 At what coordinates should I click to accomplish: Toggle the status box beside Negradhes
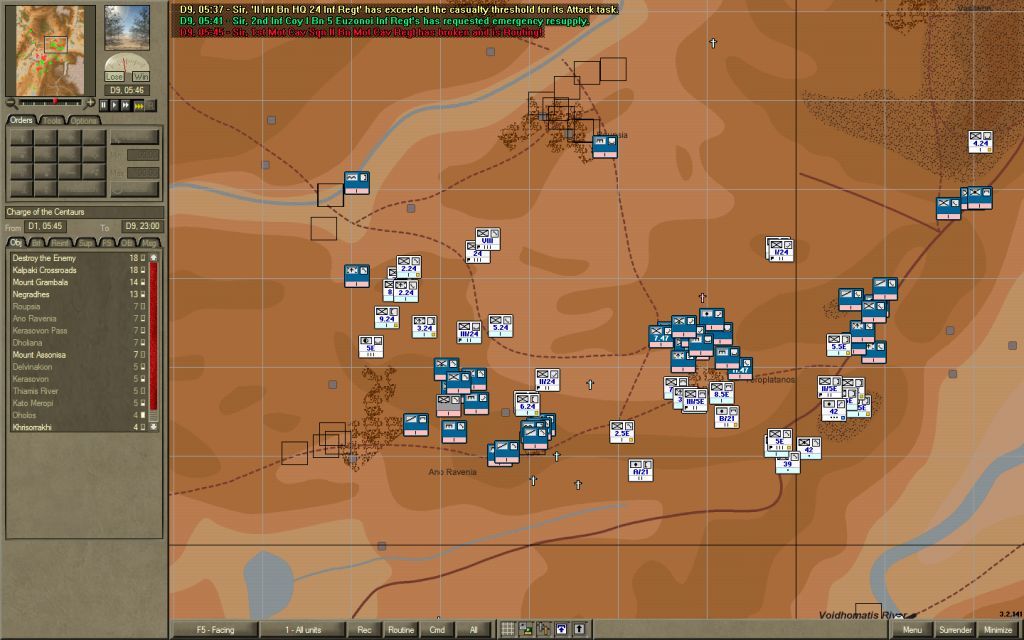(x=143, y=295)
